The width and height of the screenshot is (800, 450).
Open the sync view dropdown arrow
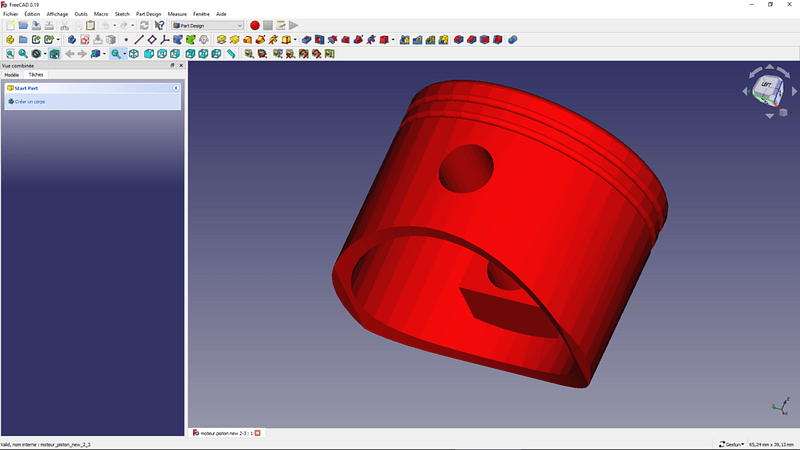(104, 54)
